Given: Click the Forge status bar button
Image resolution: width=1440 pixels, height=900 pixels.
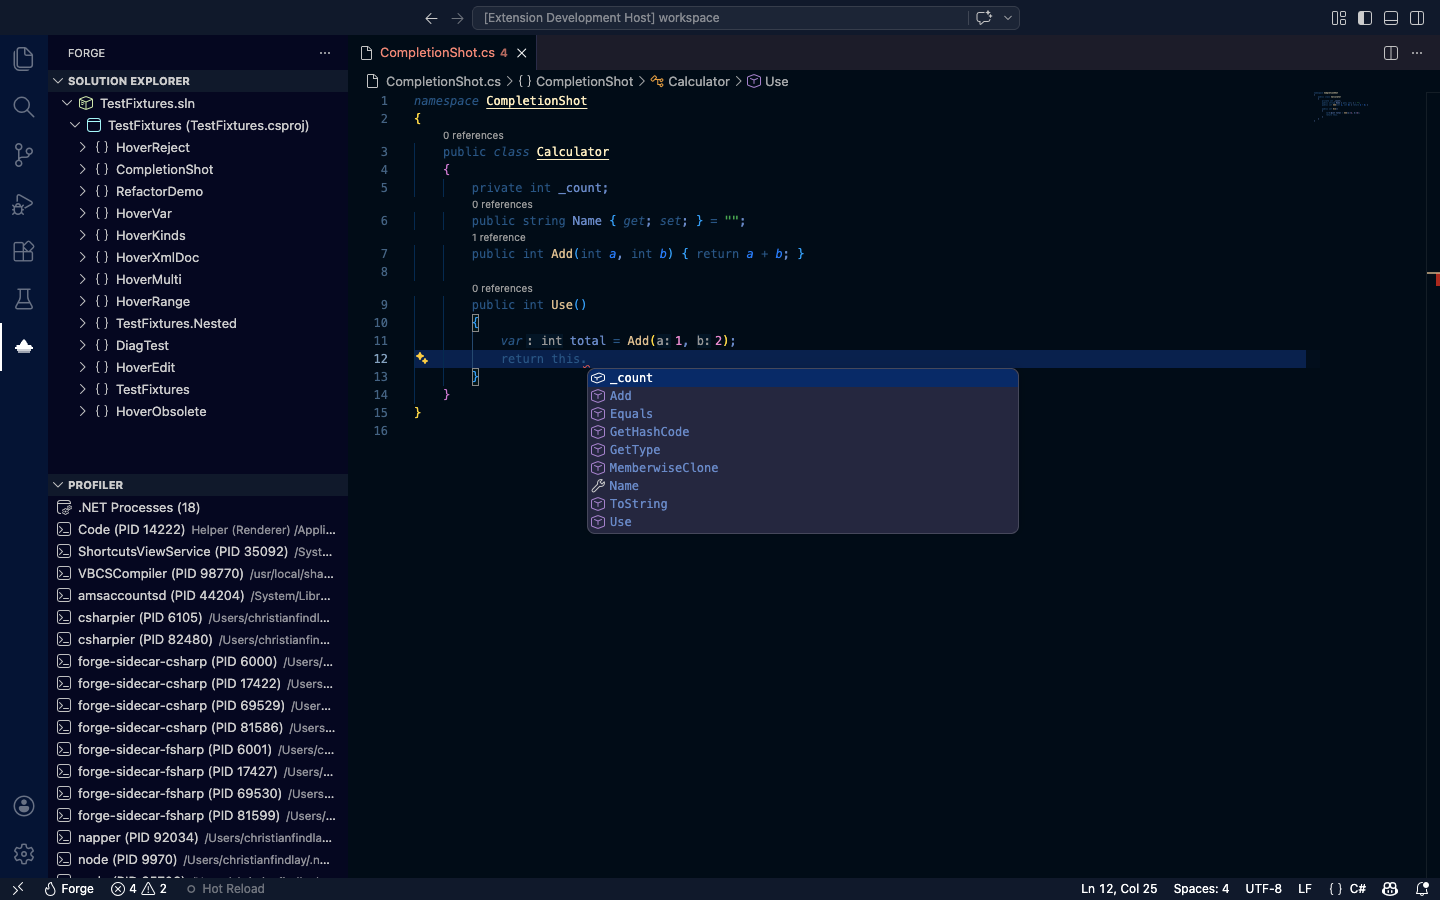Looking at the screenshot, I should pos(69,888).
